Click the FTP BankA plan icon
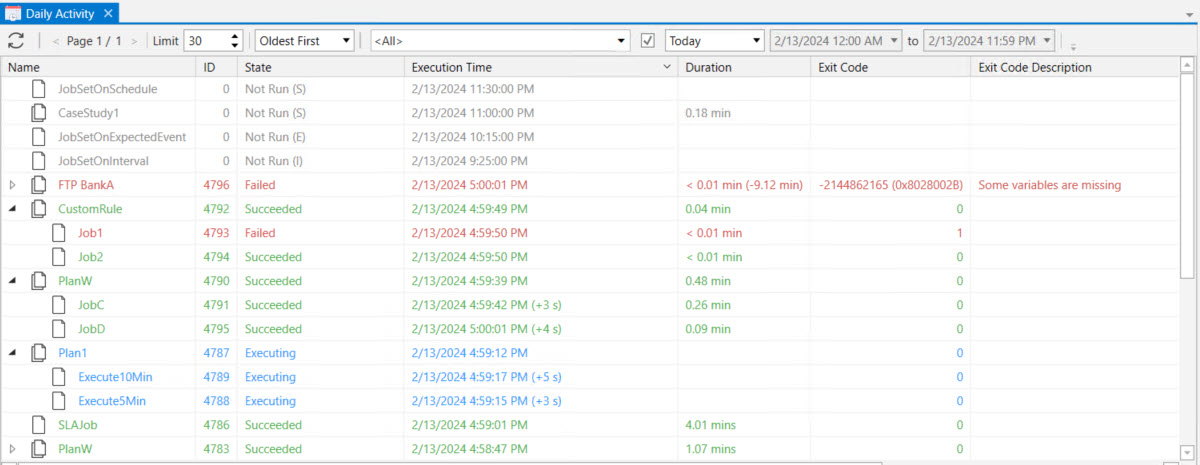Viewport: 1200px width, 465px height. tap(39, 185)
